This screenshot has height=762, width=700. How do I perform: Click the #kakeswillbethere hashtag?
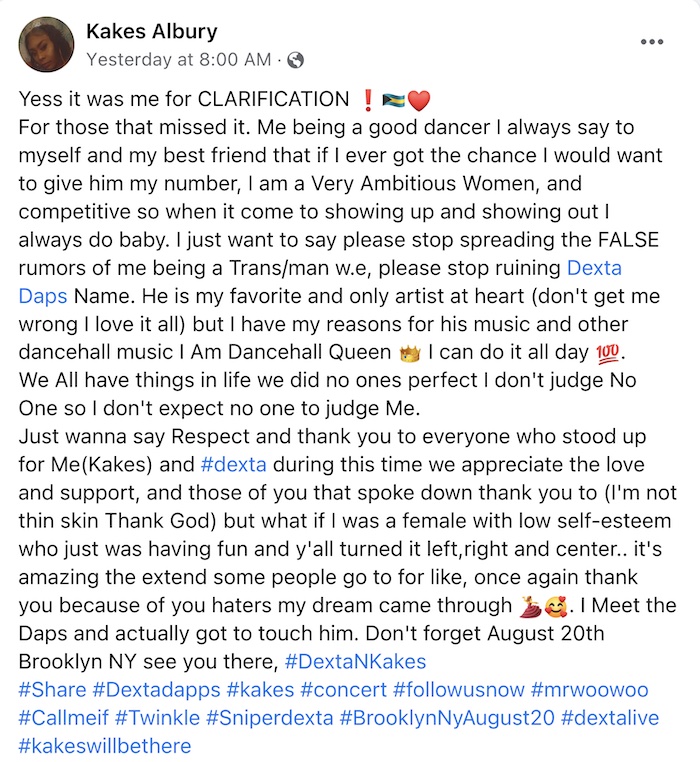tap(105, 746)
